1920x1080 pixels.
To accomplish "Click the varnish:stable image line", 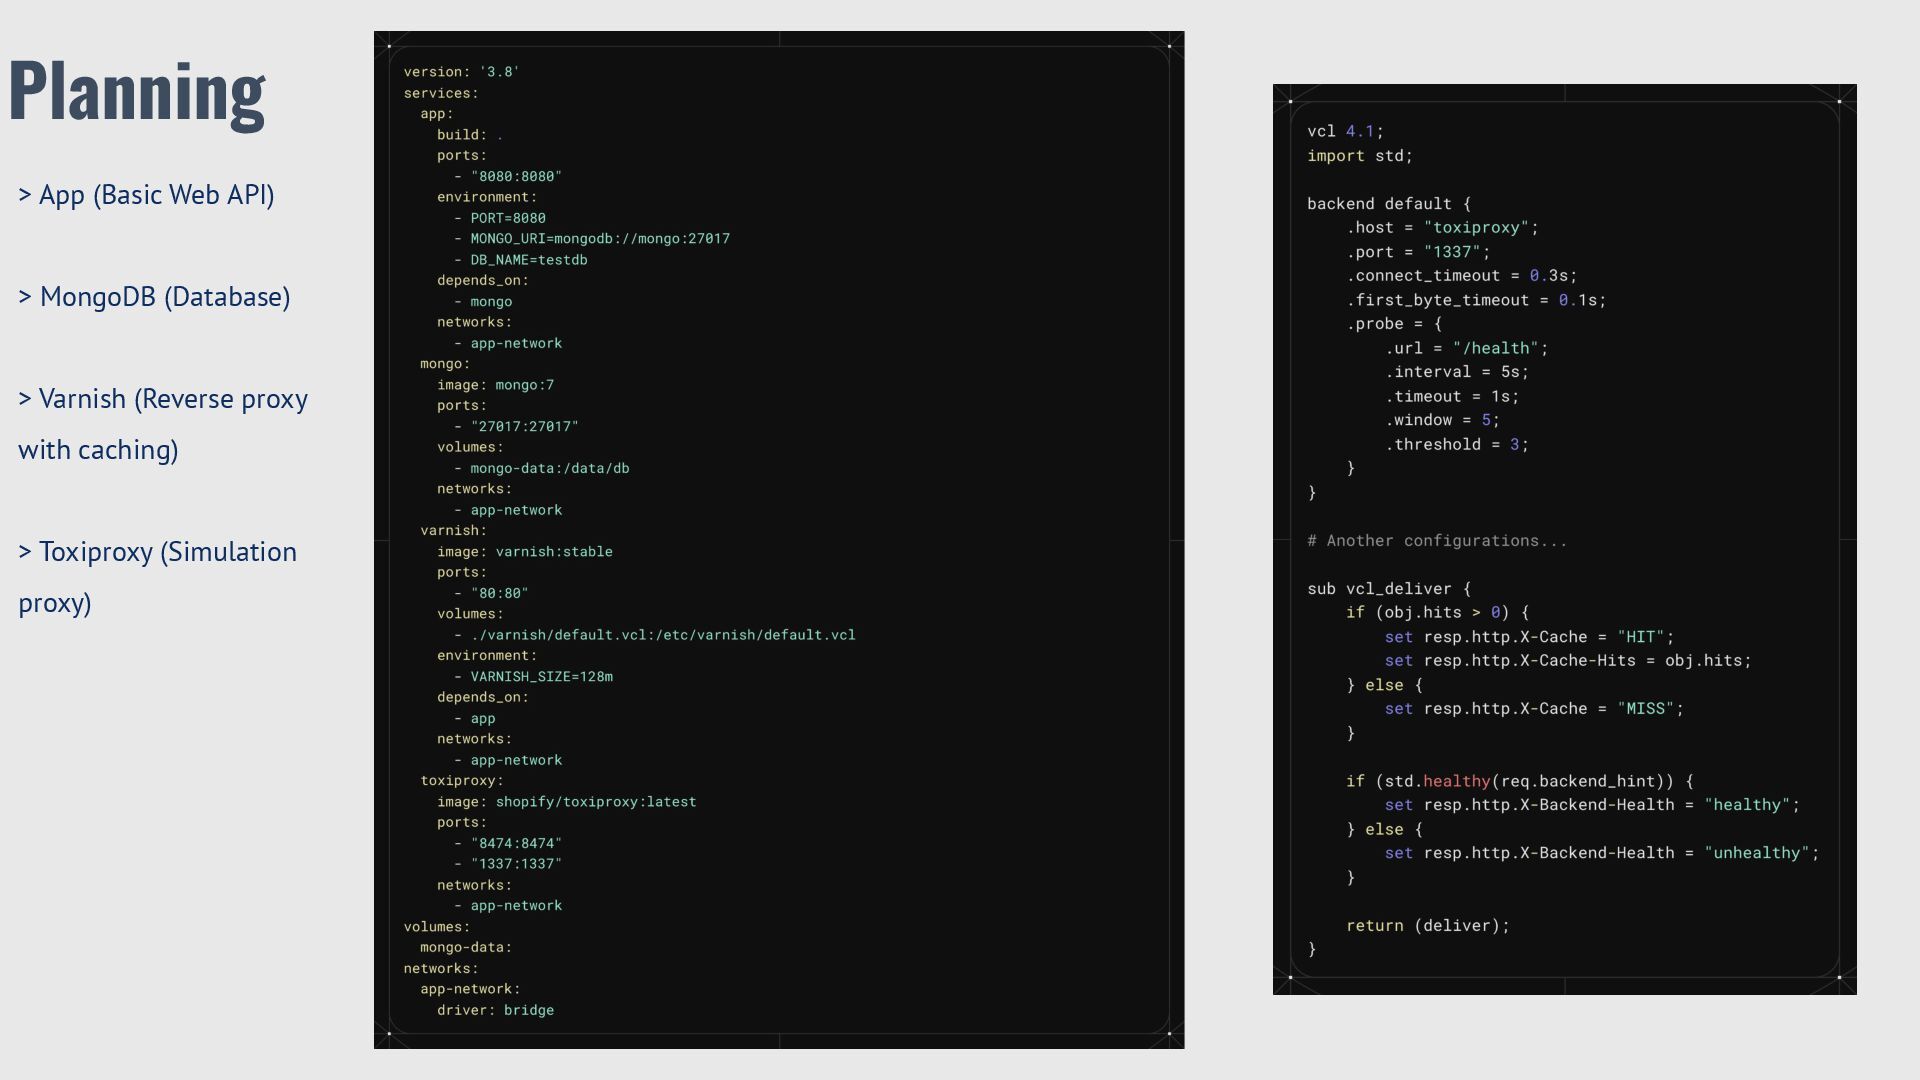I will click(524, 552).
